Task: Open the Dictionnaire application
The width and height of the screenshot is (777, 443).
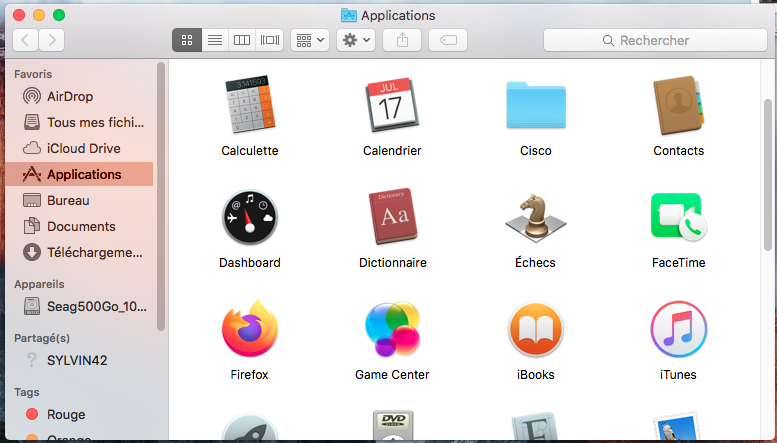Action: pyautogui.click(x=392, y=218)
